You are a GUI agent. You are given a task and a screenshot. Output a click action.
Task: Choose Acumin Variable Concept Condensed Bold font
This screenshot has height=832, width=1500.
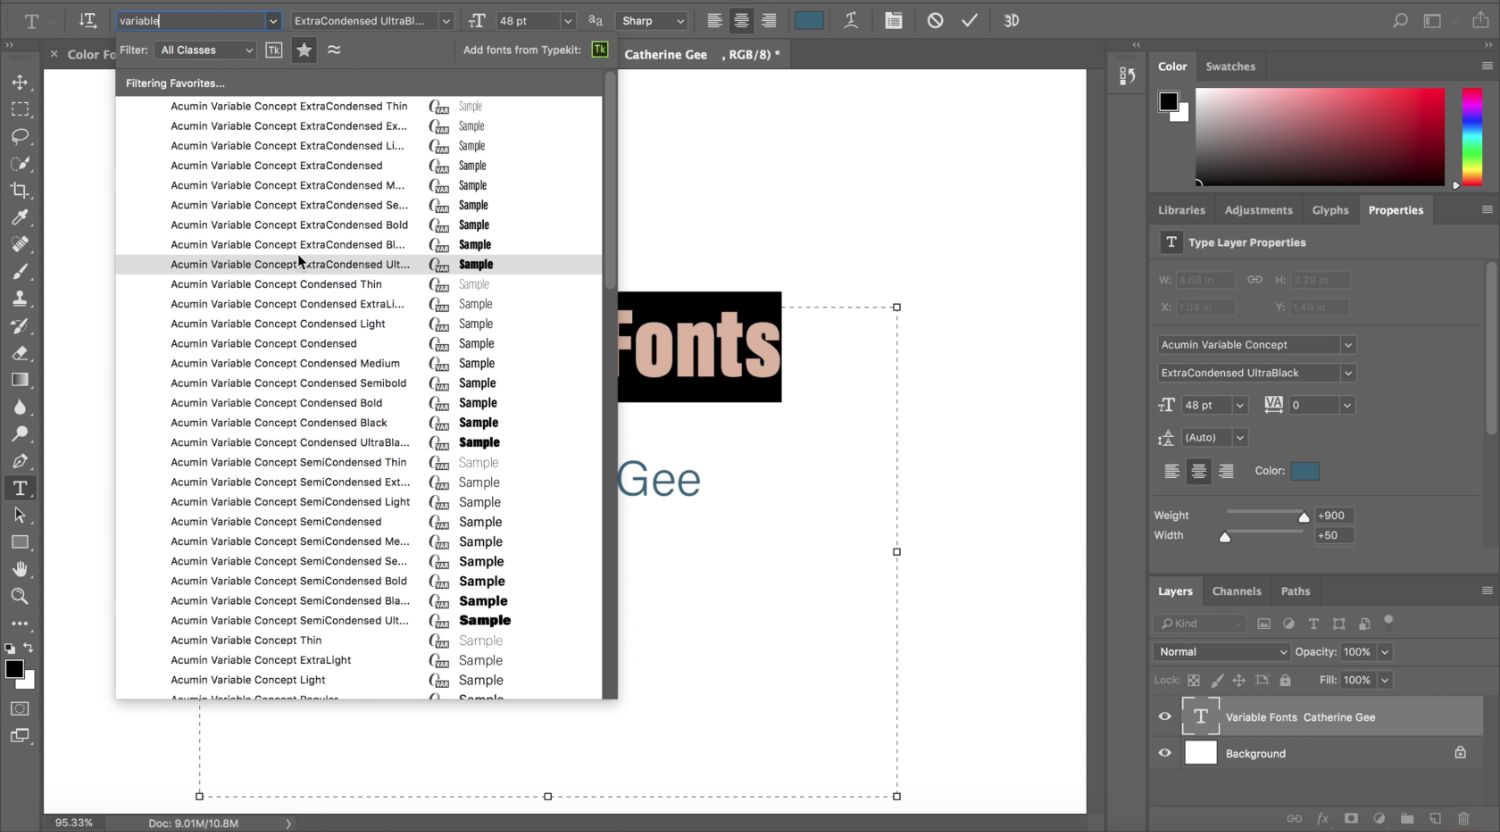[276, 403]
